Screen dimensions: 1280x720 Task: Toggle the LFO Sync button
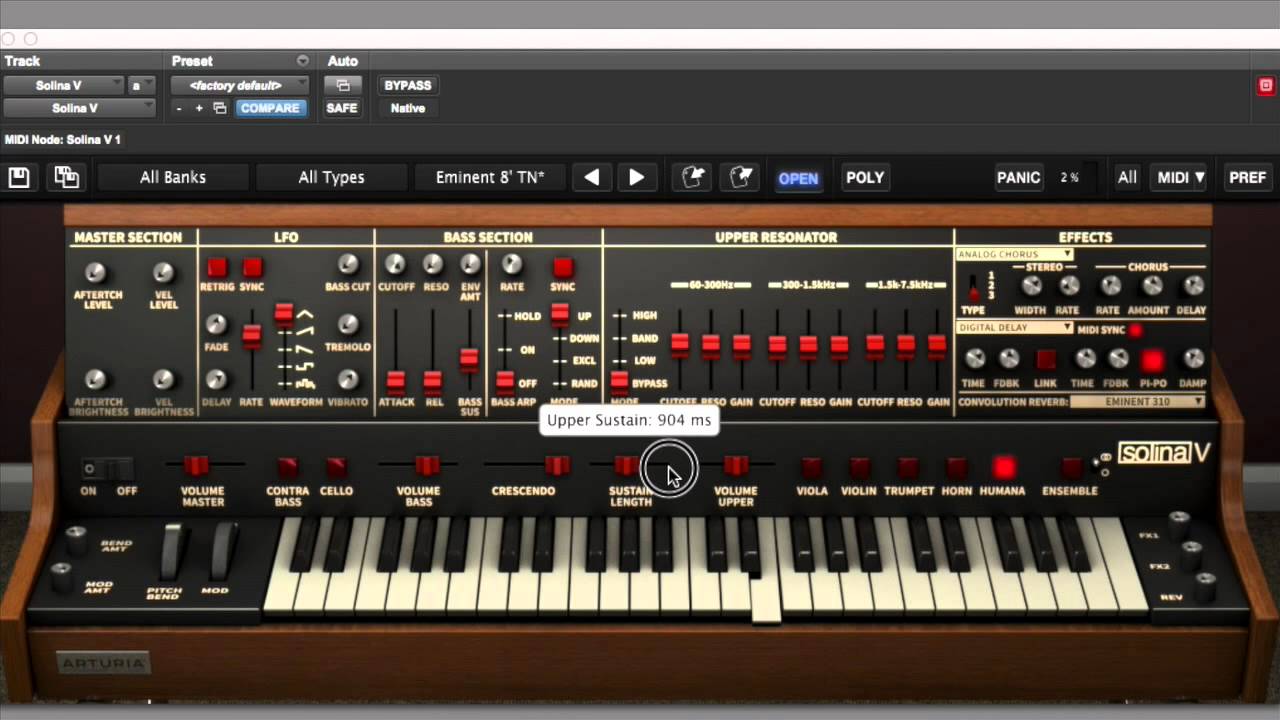pyautogui.click(x=252, y=268)
